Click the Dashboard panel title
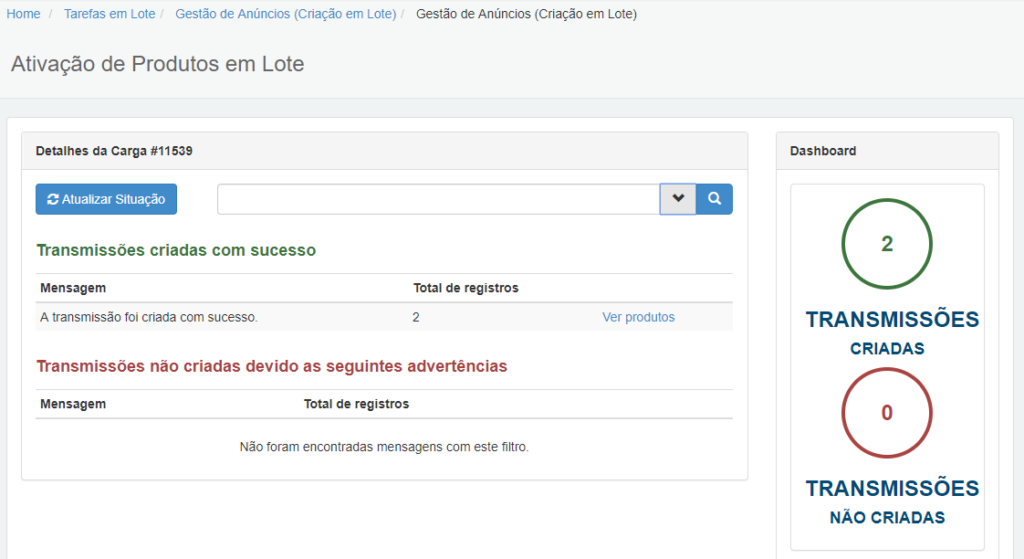1024x559 pixels. [823, 151]
